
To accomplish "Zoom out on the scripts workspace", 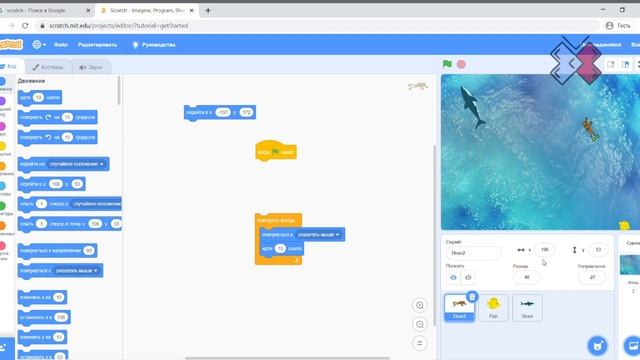I will pyautogui.click(x=420, y=324).
